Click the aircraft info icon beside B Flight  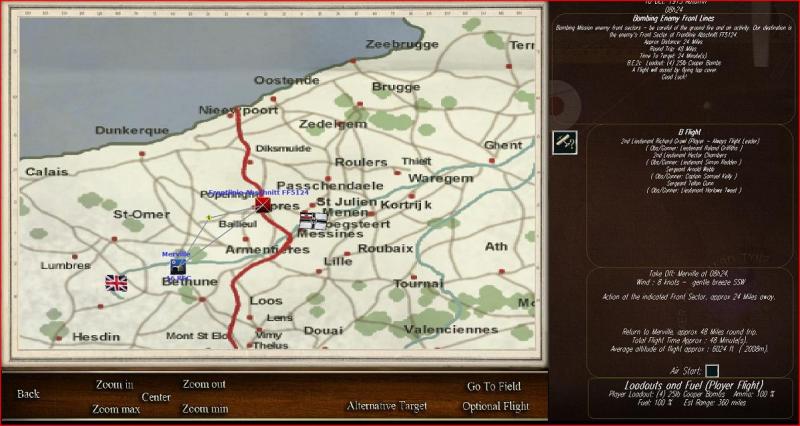[565, 142]
